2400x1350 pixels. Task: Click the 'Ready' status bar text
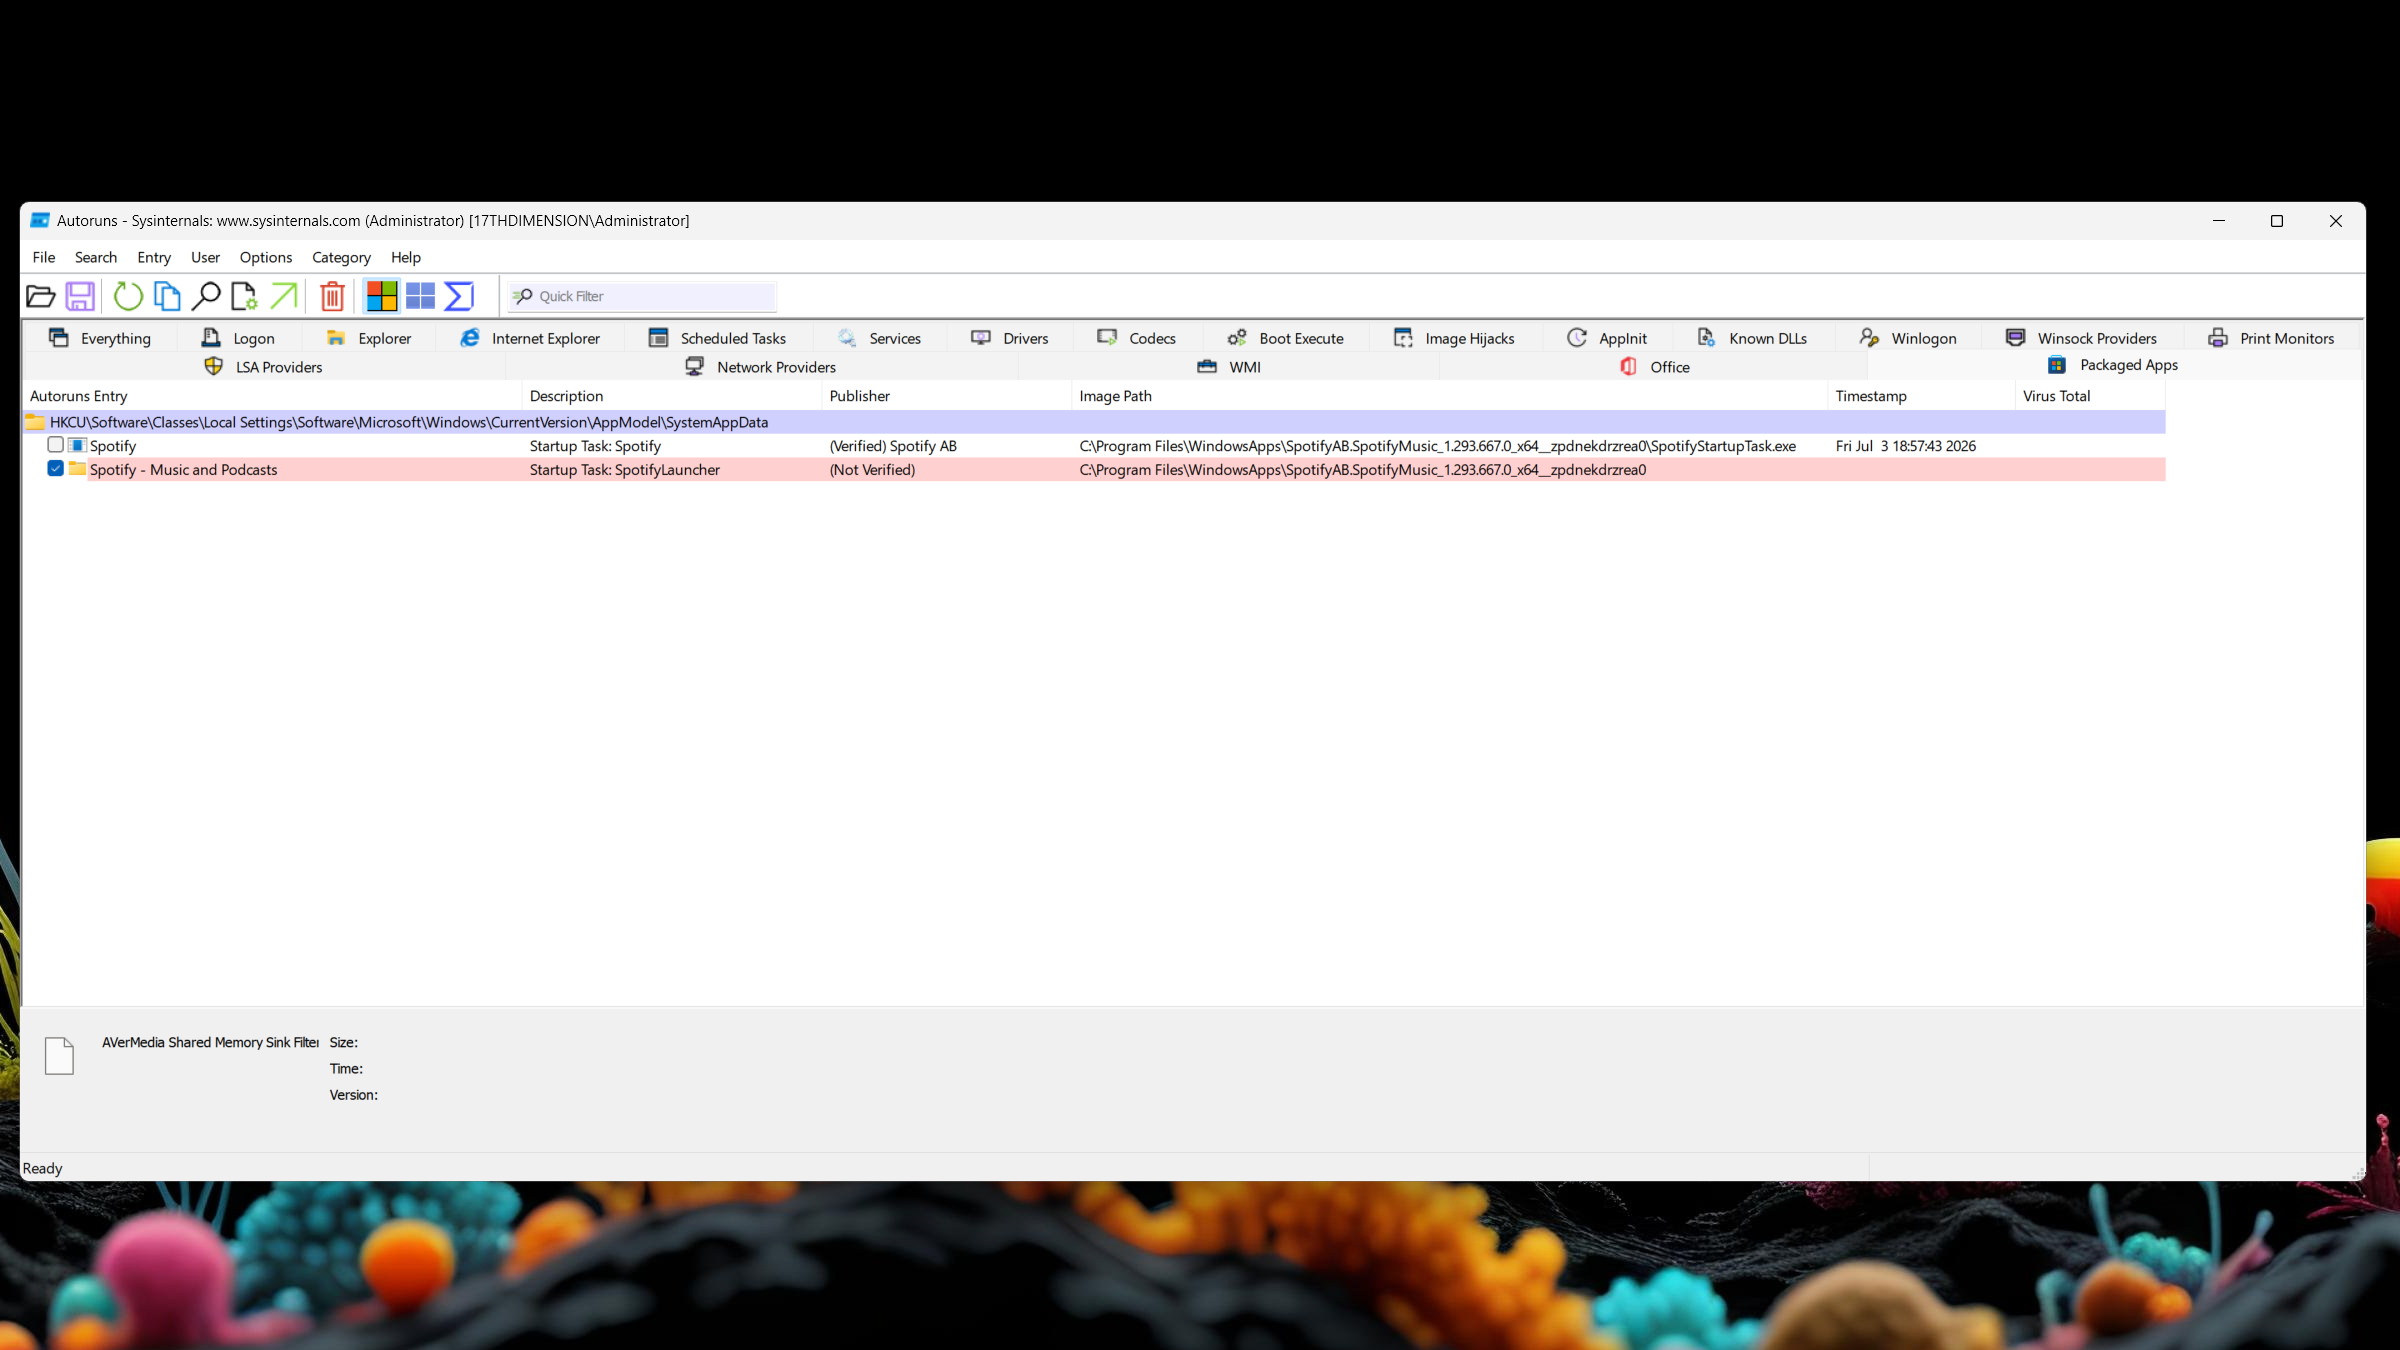tap(42, 1168)
